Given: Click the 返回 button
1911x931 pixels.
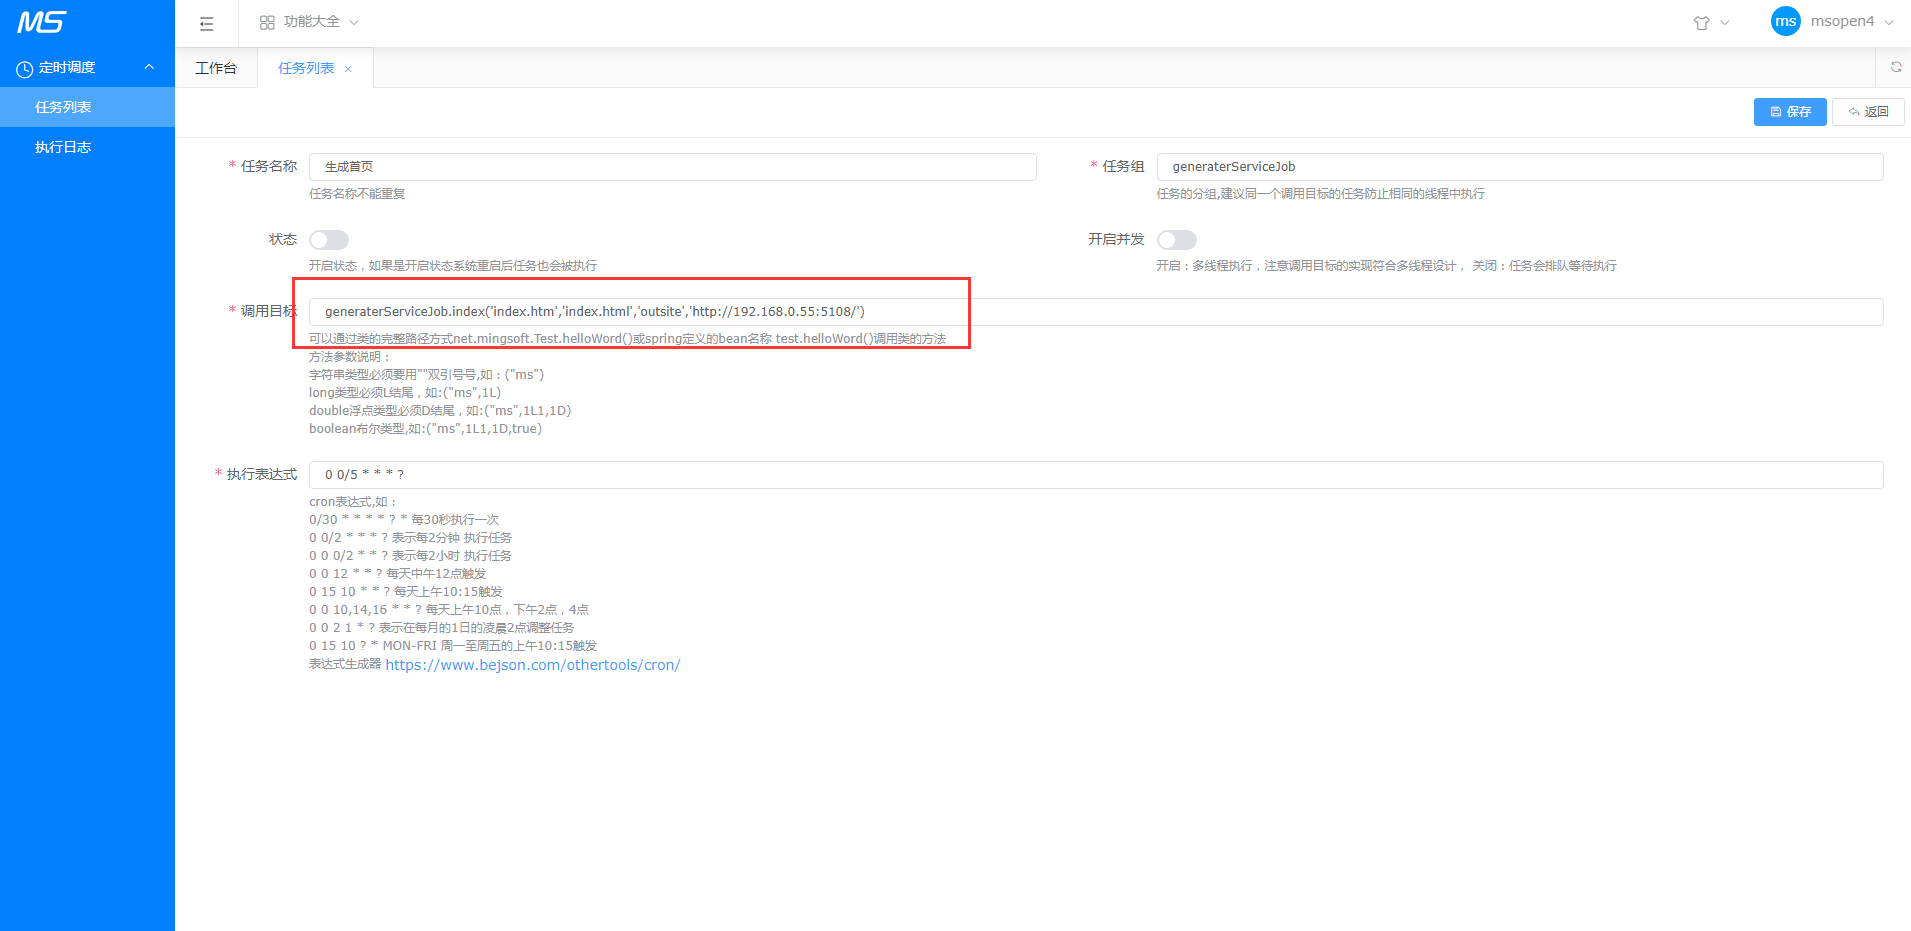Looking at the screenshot, I should [1867, 112].
